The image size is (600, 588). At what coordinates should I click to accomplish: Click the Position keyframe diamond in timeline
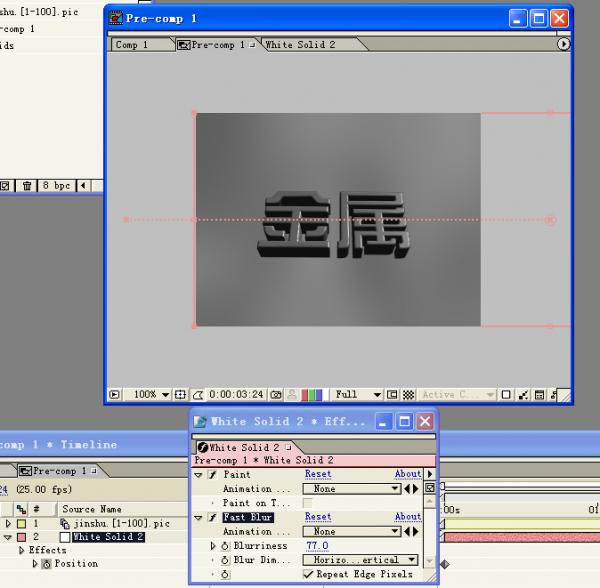click(445, 564)
